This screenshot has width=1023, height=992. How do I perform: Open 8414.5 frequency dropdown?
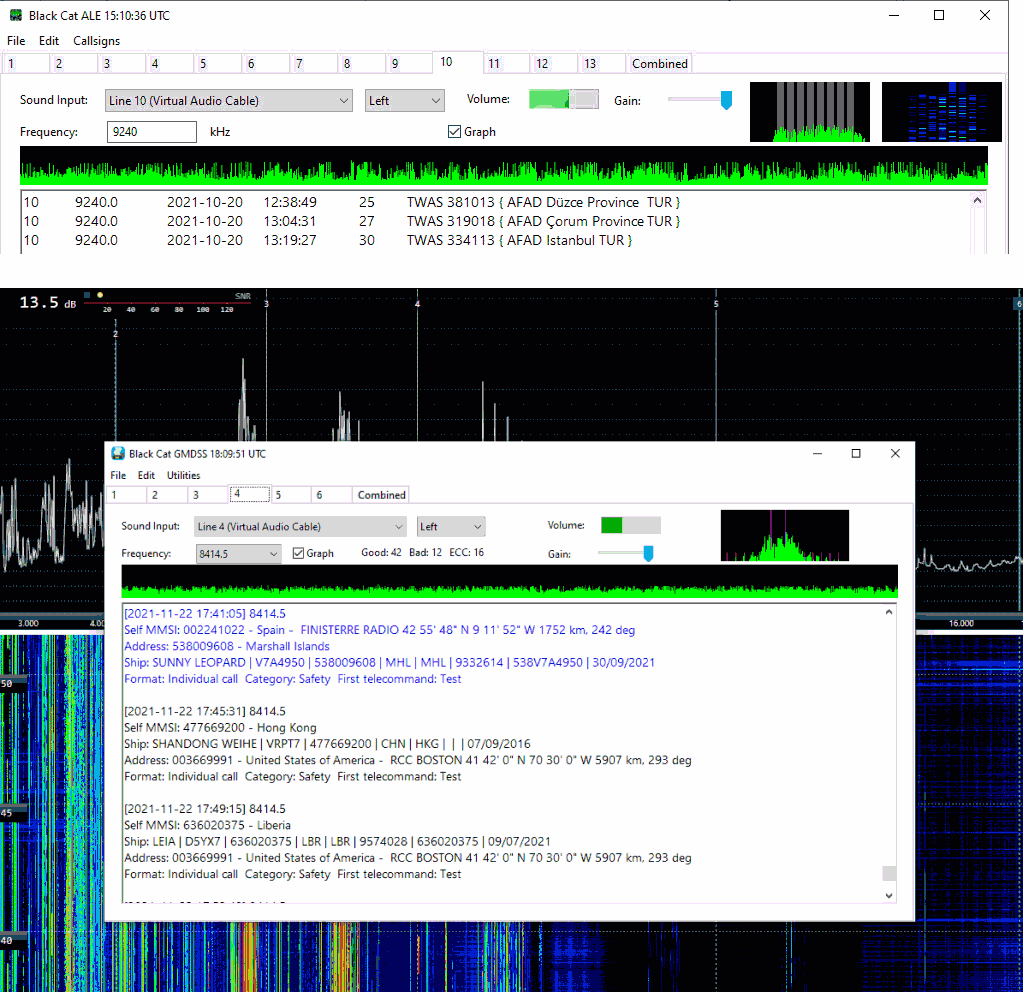(238, 554)
